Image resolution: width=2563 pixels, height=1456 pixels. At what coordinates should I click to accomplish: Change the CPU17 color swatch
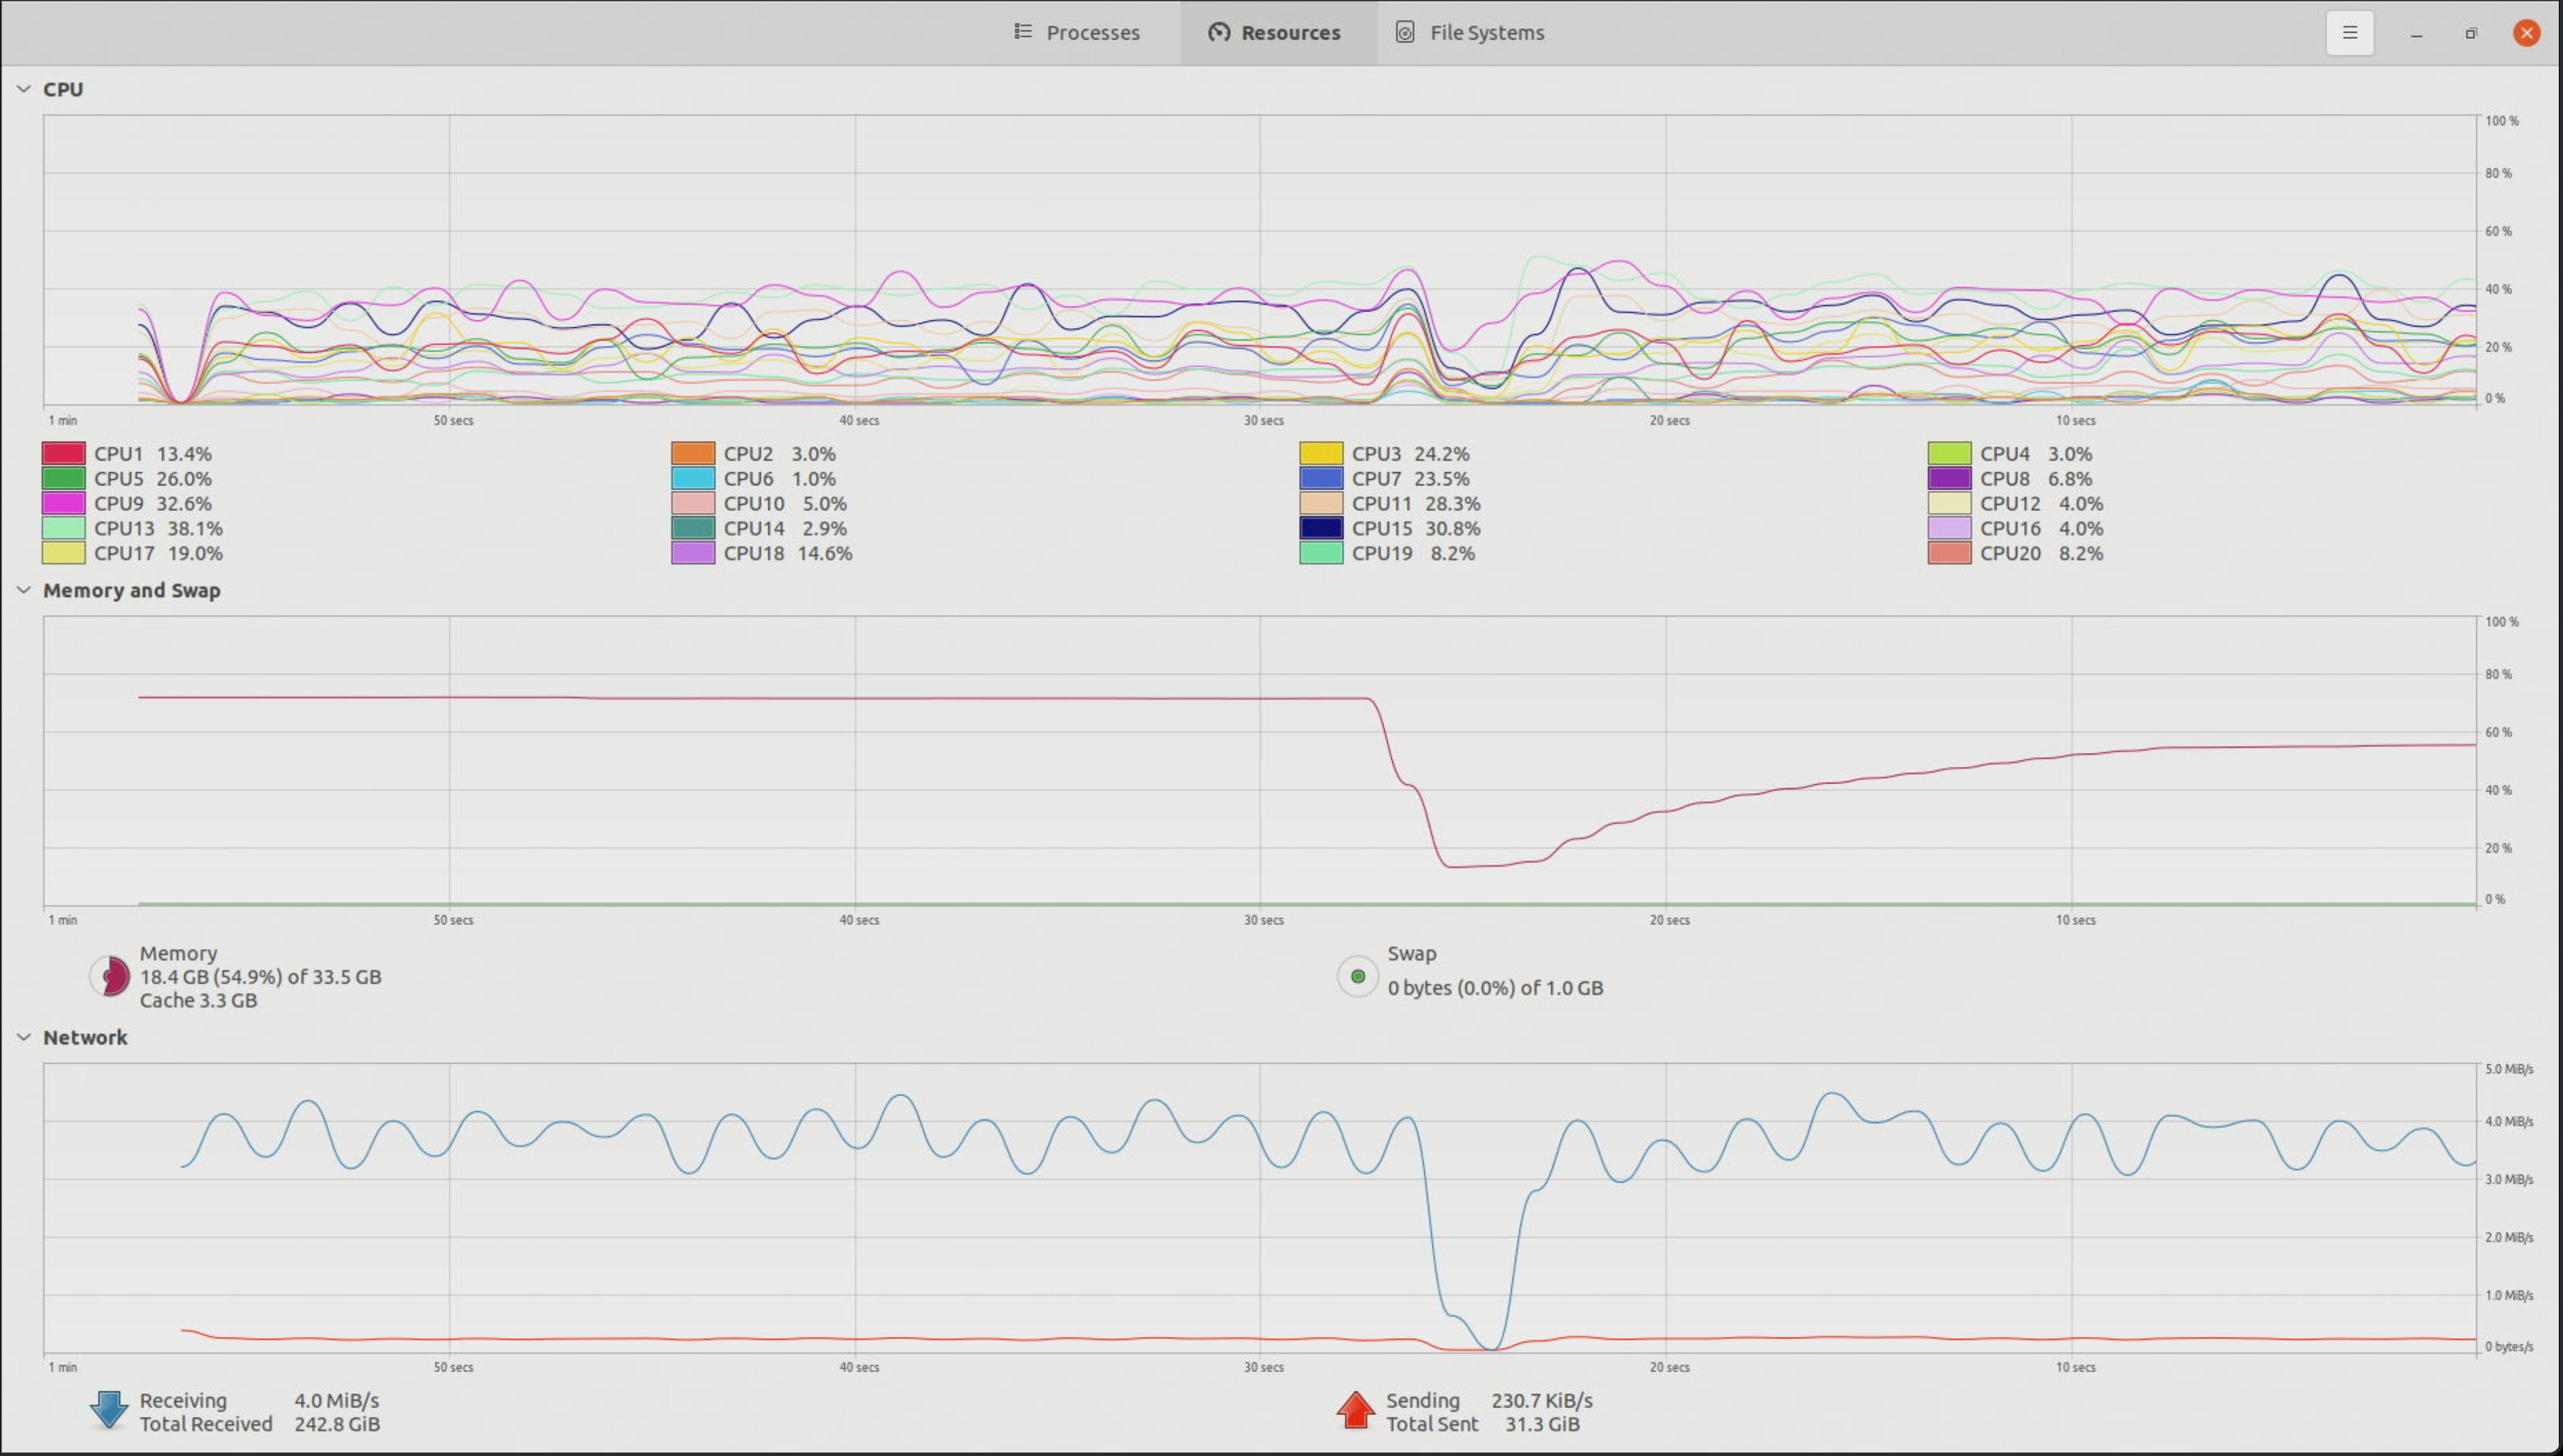pos(63,553)
